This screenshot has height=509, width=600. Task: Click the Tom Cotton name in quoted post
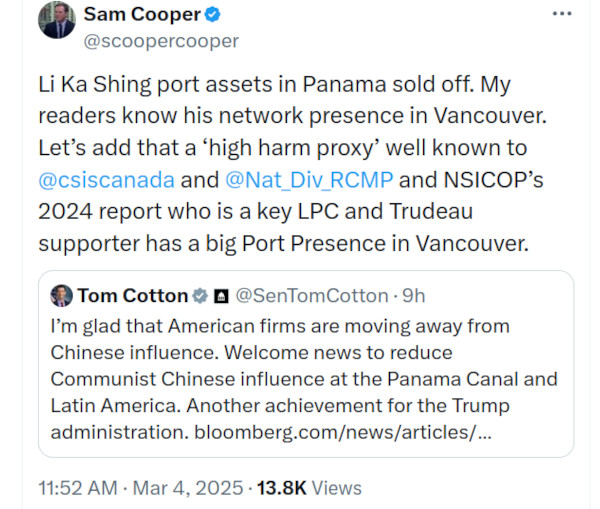click(x=132, y=295)
